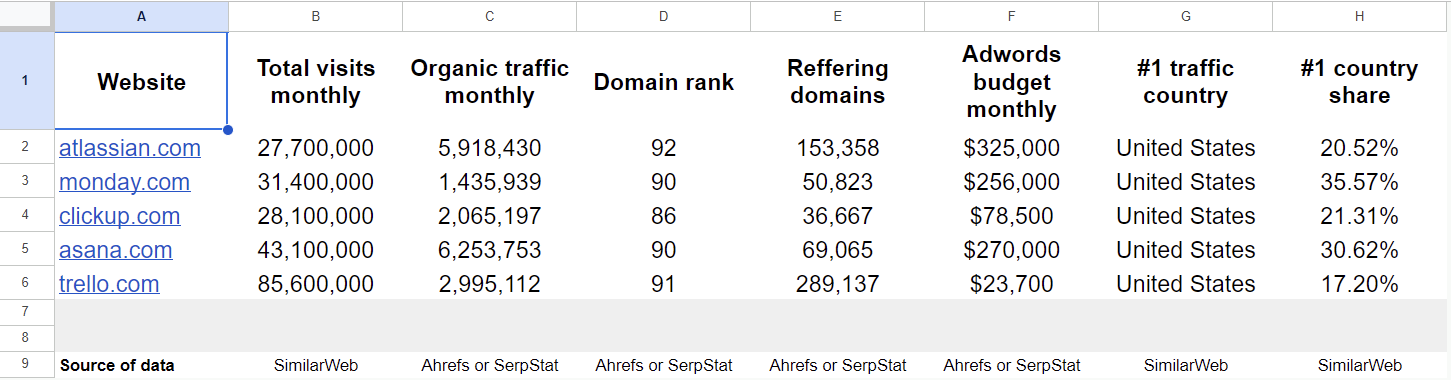Open the atlassian.com link

click(130, 148)
